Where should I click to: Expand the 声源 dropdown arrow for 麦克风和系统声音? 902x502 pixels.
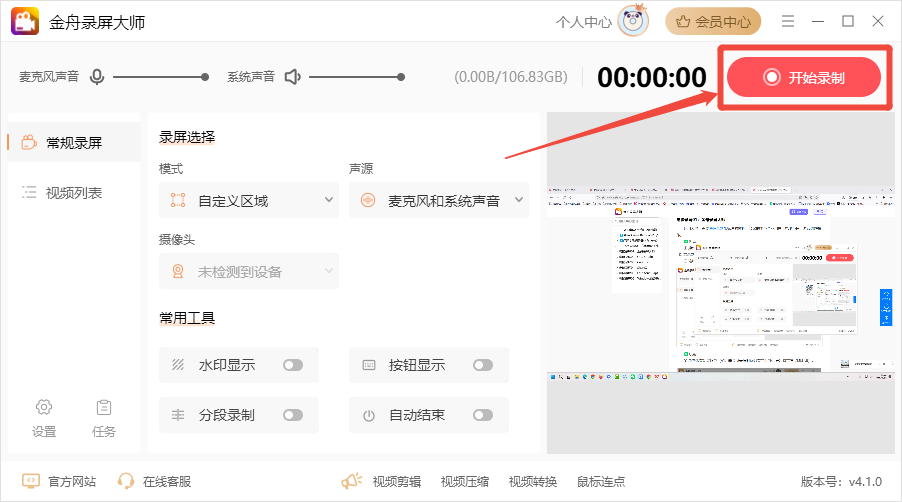518,200
